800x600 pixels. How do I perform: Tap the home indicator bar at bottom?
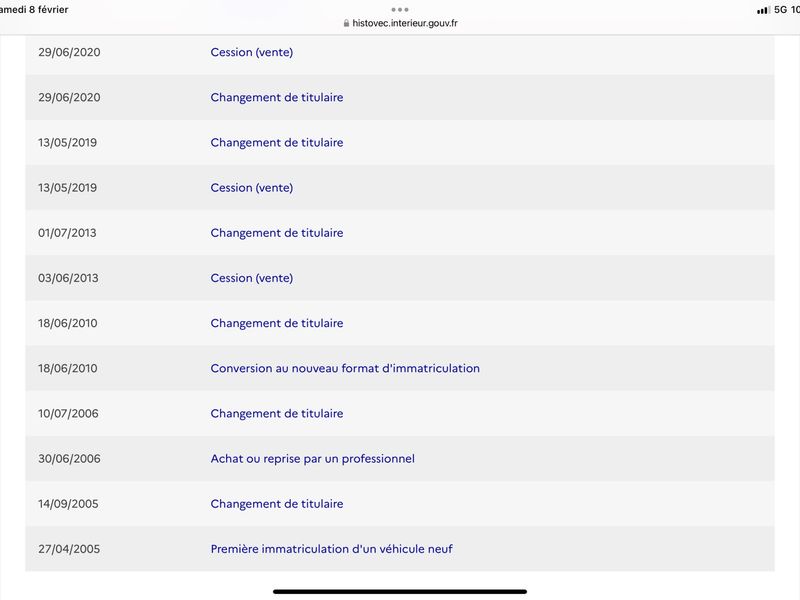(x=399, y=591)
